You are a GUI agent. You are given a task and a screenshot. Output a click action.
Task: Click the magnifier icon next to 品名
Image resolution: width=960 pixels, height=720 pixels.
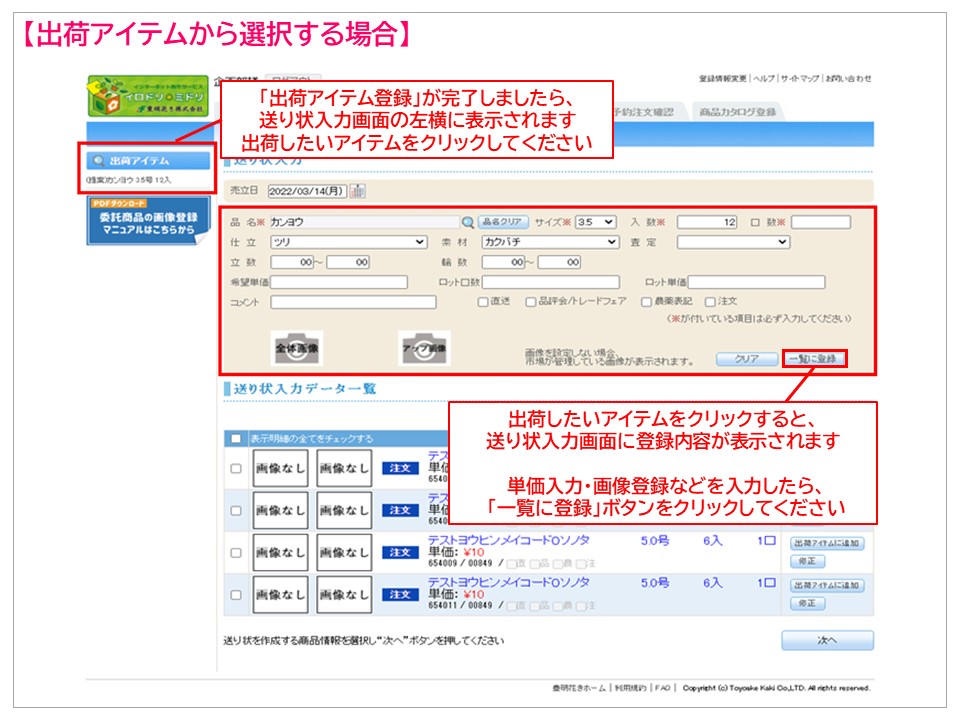(x=467, y=222)
